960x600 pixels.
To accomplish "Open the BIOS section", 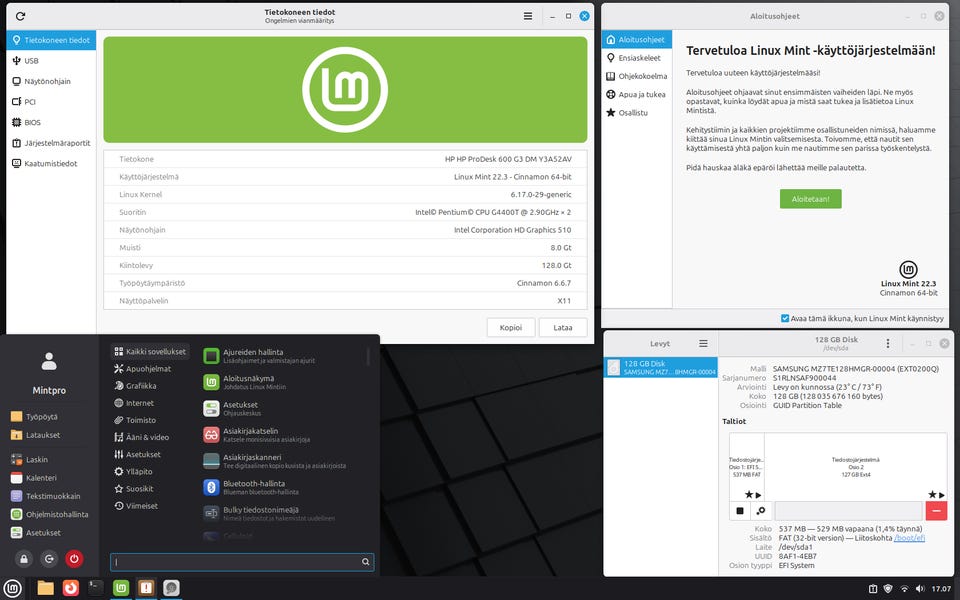I will 51,122.
